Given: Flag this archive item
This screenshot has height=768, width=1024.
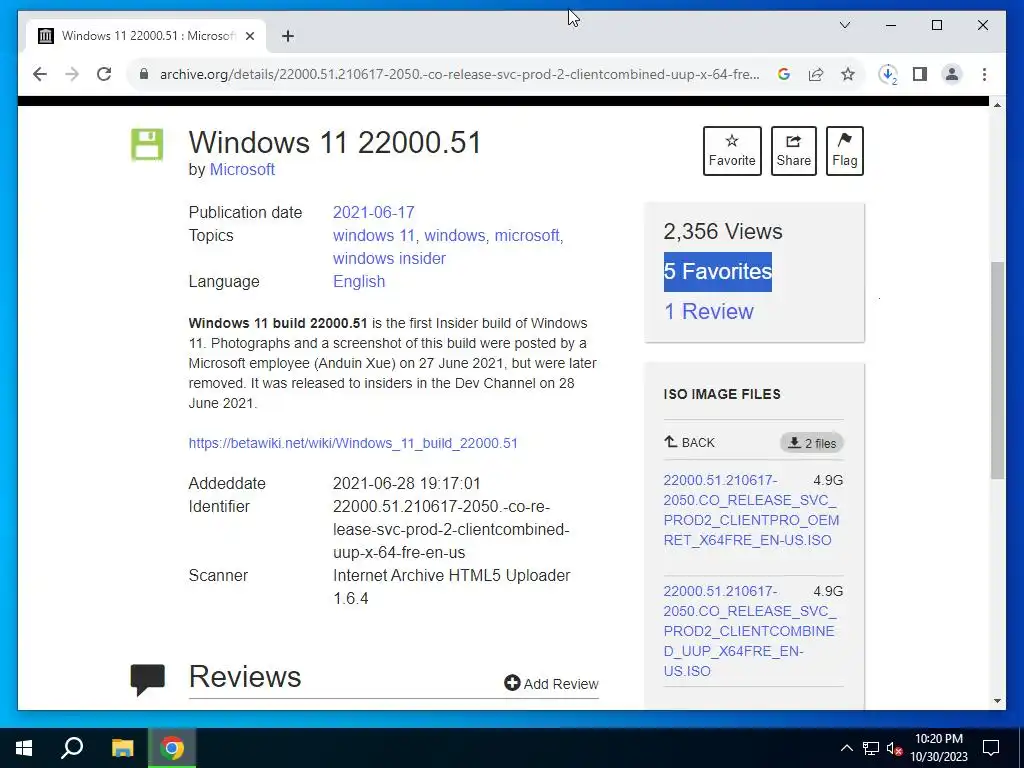Looking at the screenshot, I should pos(844,151).
